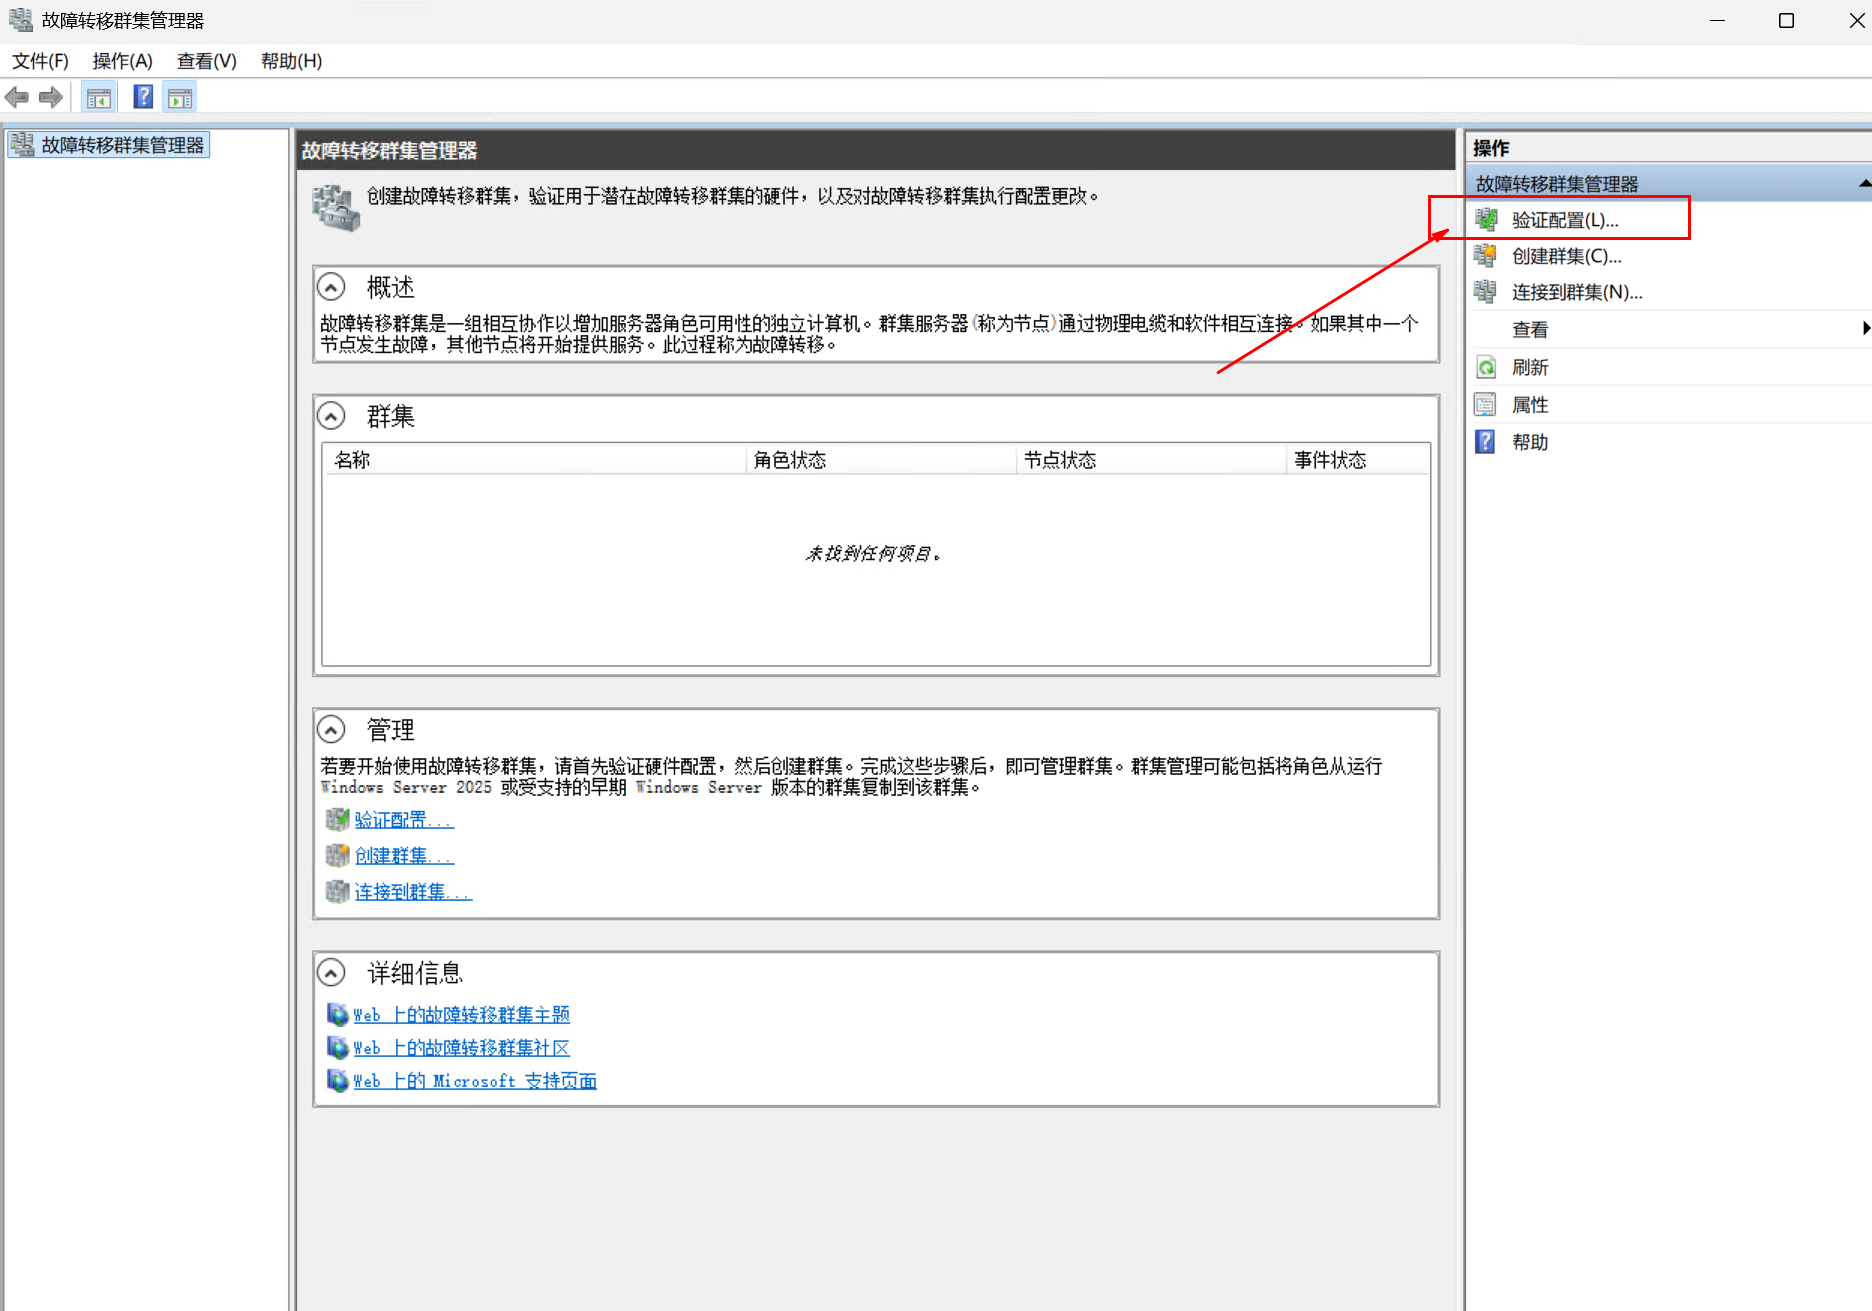This screenshot has height=1311, width=1872.
Task: Click 连接到群集(N)... in the Actions pane
Action: click(1576, 292)
